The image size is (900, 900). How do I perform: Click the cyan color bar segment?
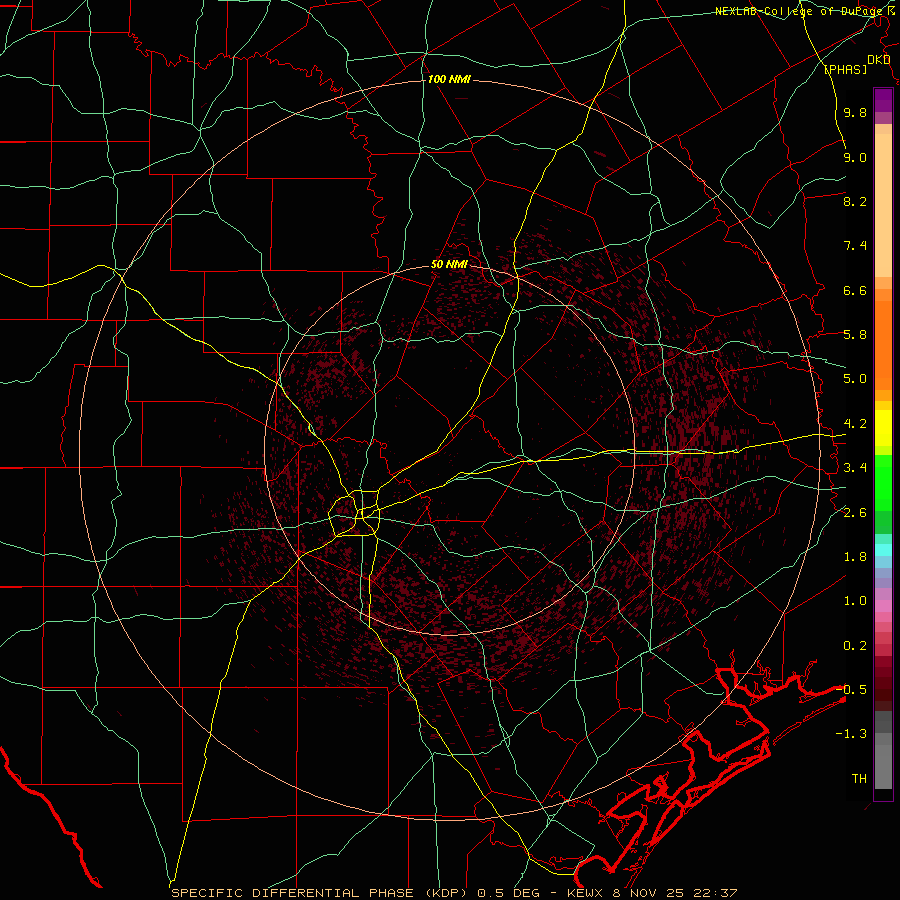[x=883, y=550]
